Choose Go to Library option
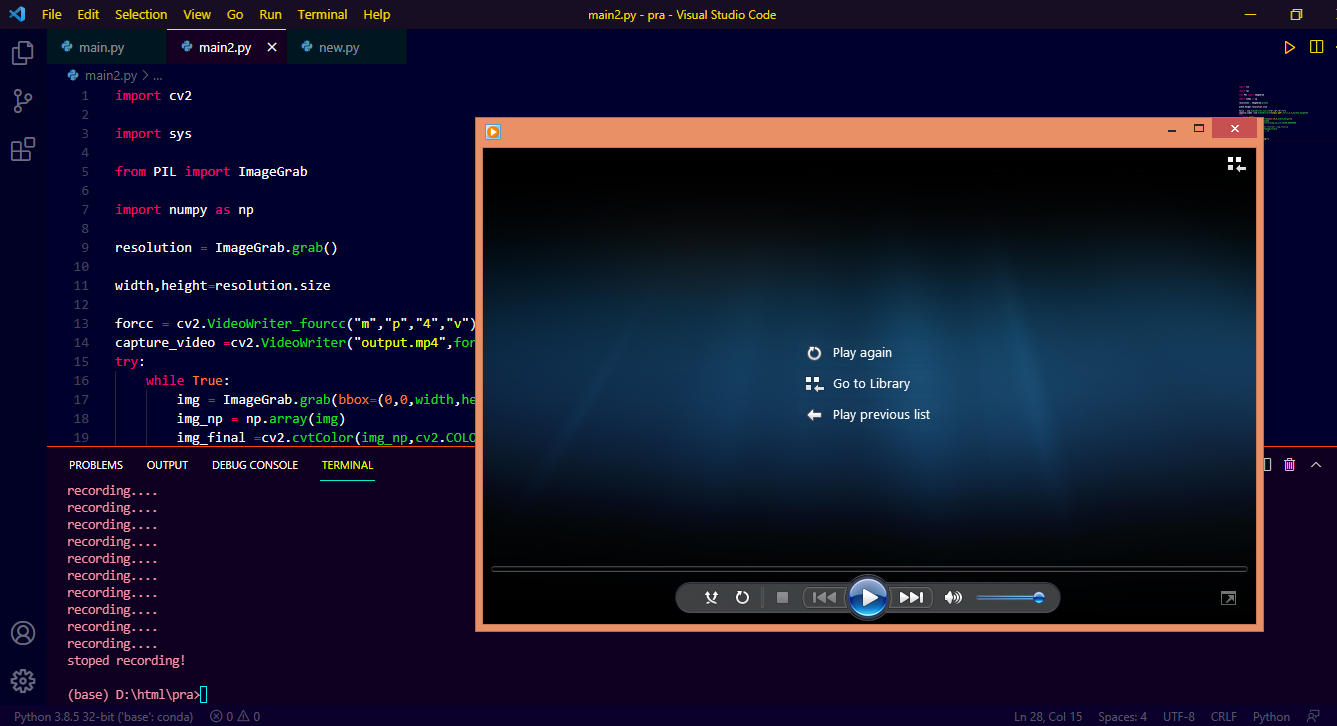The width and height of the screenshot is (1337, 726). 872,383
